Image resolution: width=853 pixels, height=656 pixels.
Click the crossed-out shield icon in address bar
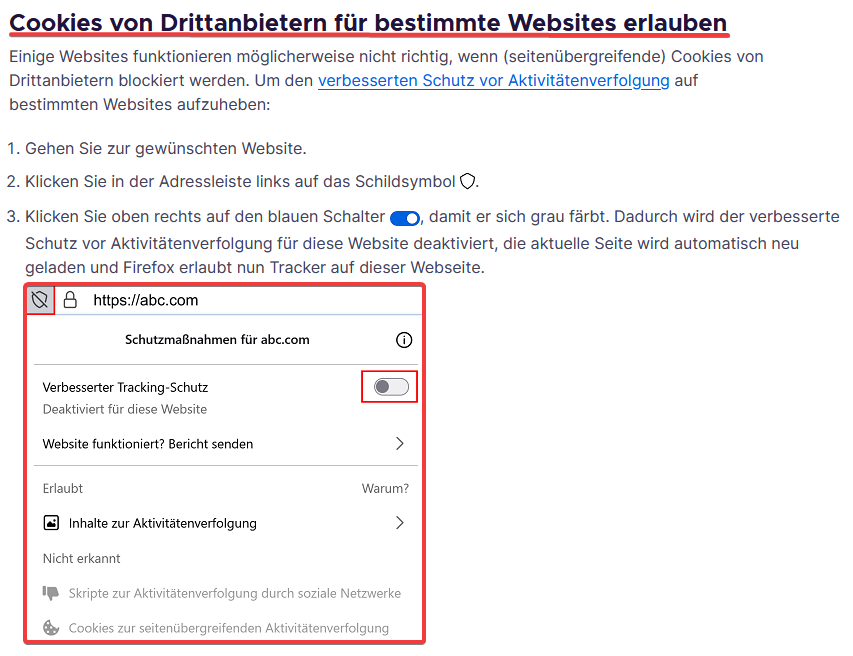(40, 300)
